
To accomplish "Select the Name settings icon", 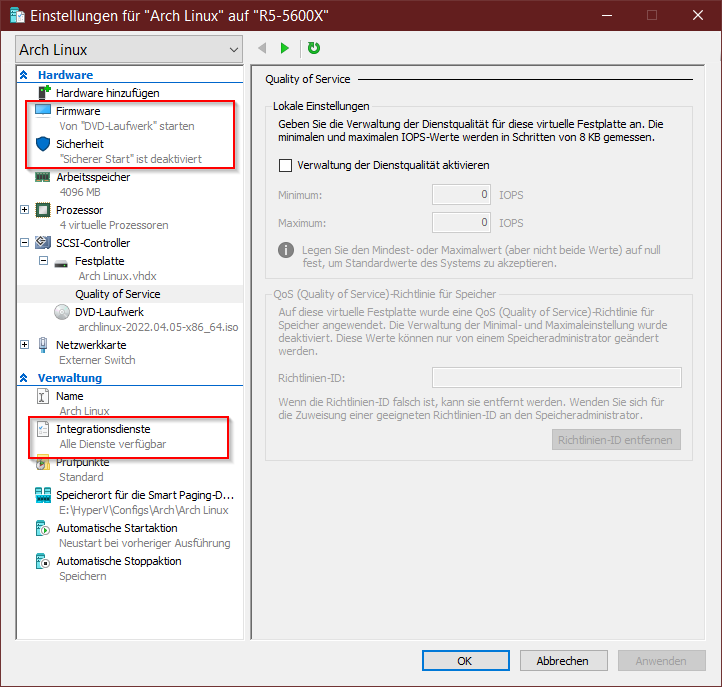I will [42, 396].
